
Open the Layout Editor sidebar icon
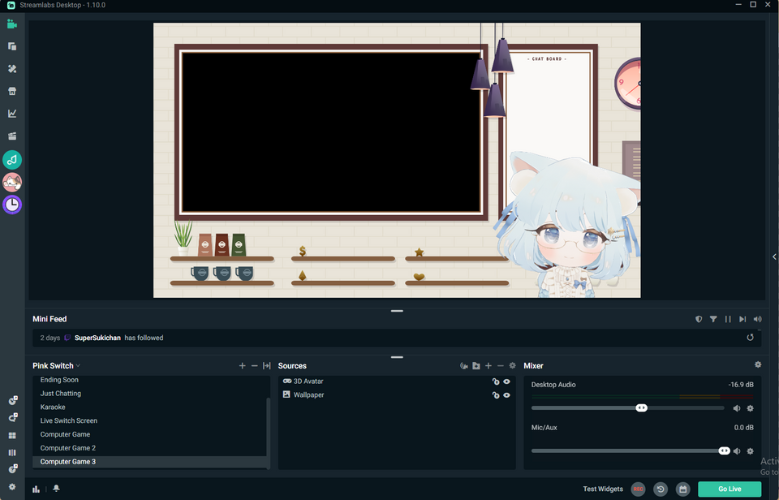point(12,46)
